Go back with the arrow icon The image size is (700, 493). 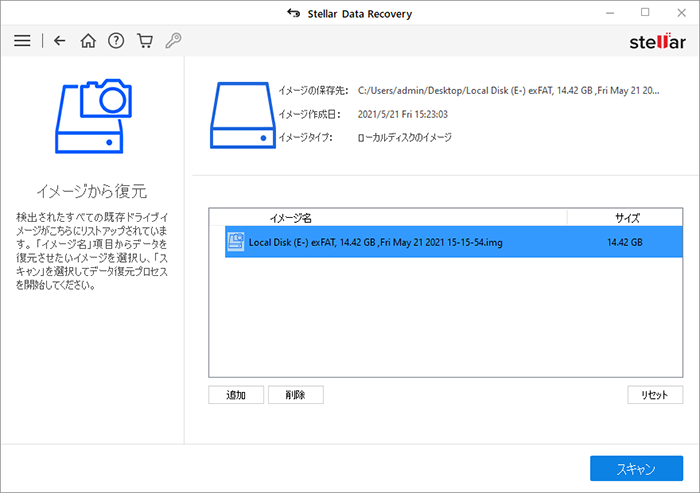coord(59,41)
